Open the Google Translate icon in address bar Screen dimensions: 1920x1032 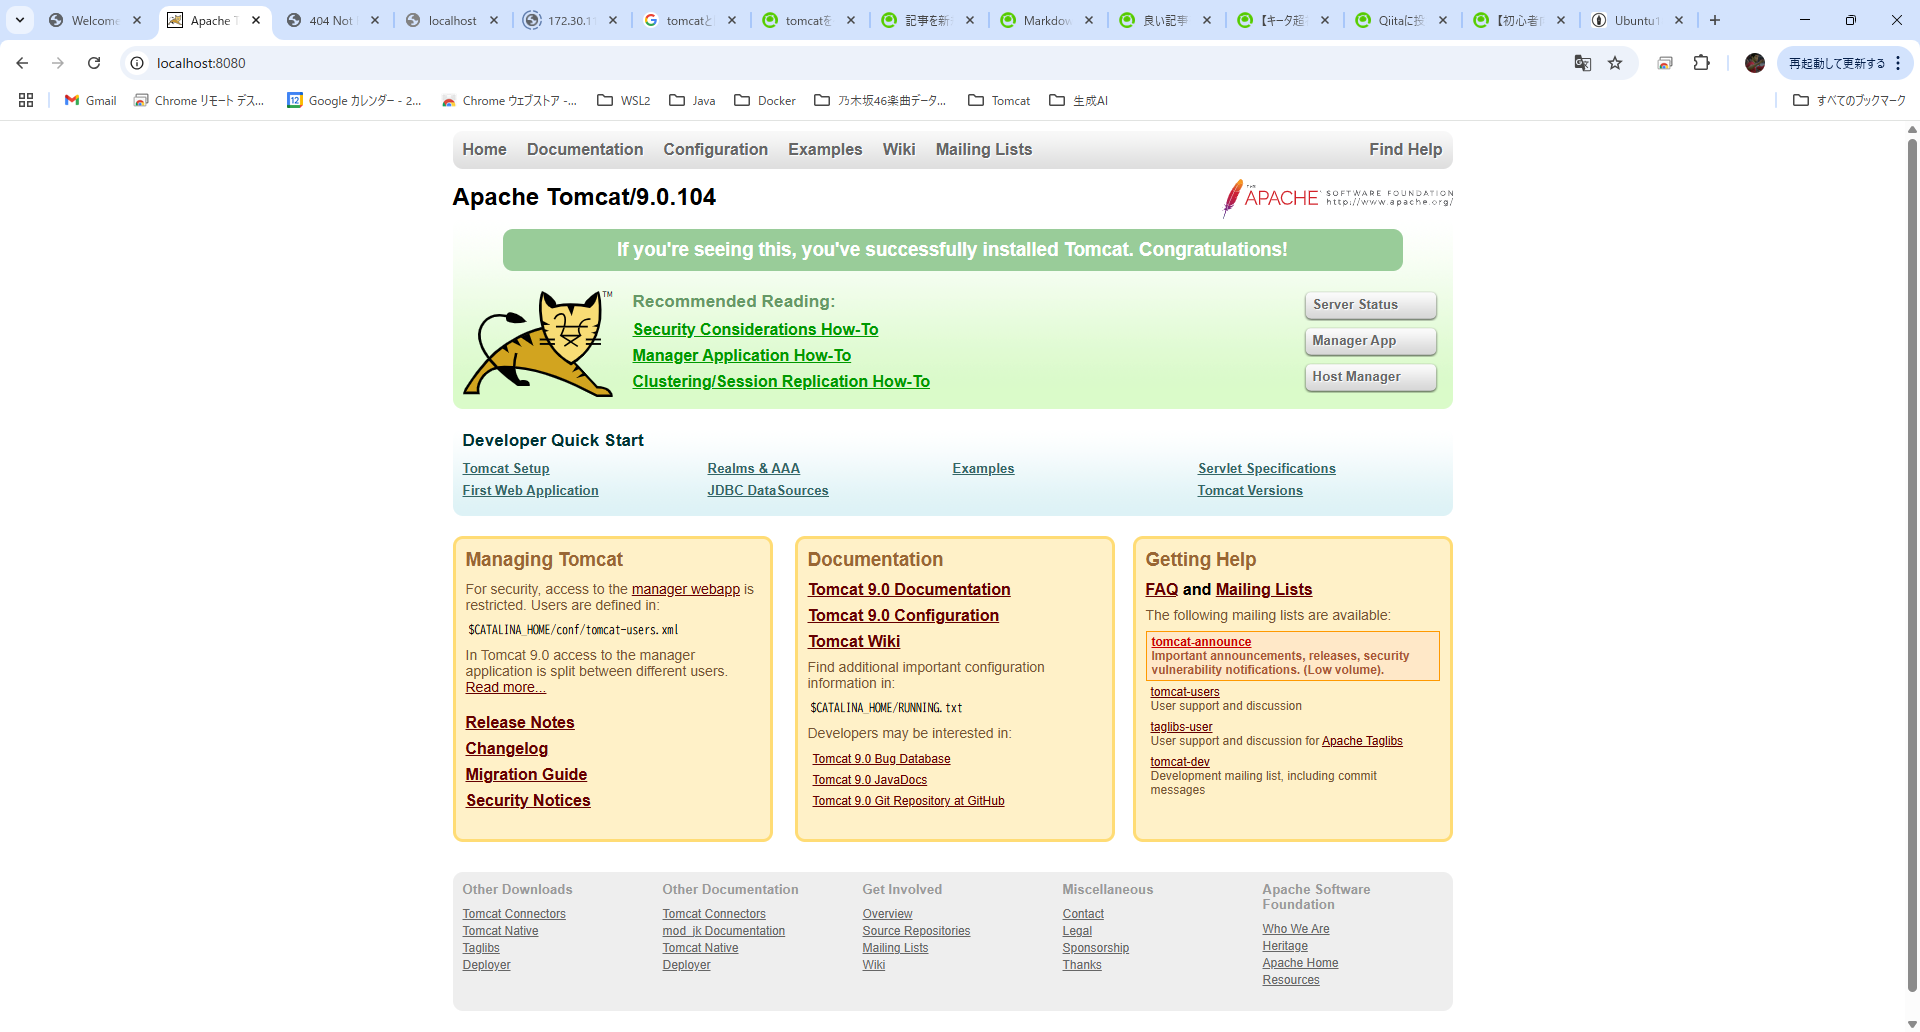tap(1583, 63)
